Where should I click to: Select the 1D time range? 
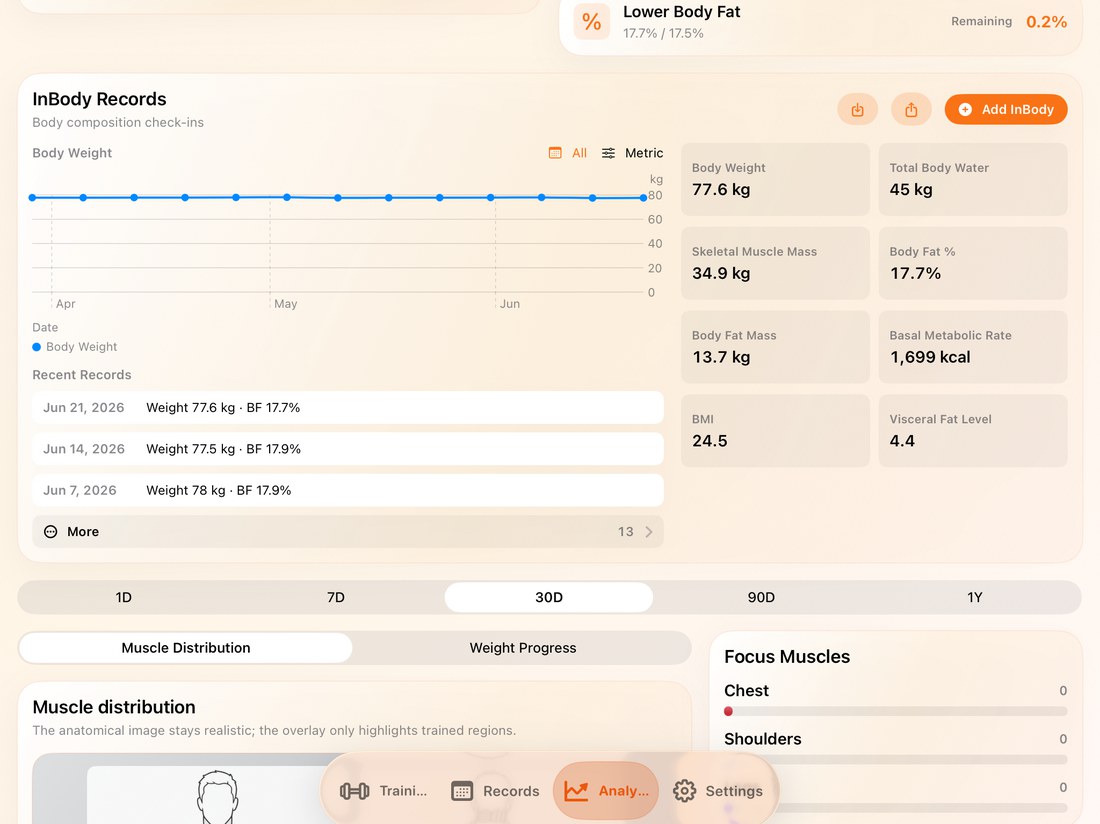click(x=123, y=597)
